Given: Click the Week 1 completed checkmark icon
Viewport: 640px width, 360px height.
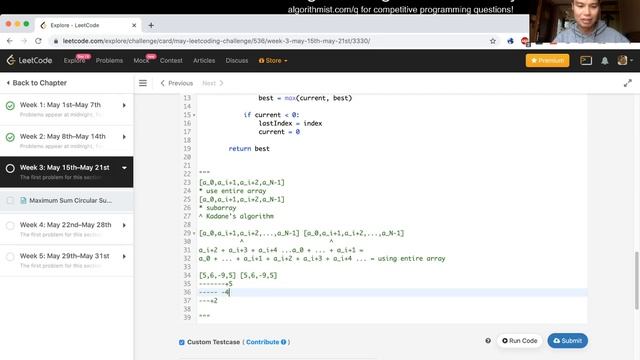Looking at the screenshot, I should coord(10,106).
